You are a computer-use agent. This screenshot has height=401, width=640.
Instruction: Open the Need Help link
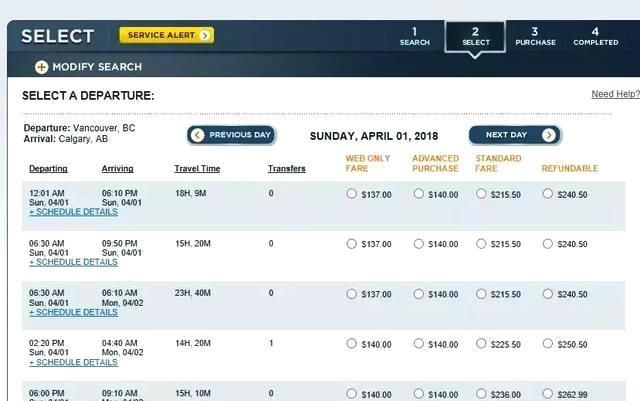pos(616,94)
